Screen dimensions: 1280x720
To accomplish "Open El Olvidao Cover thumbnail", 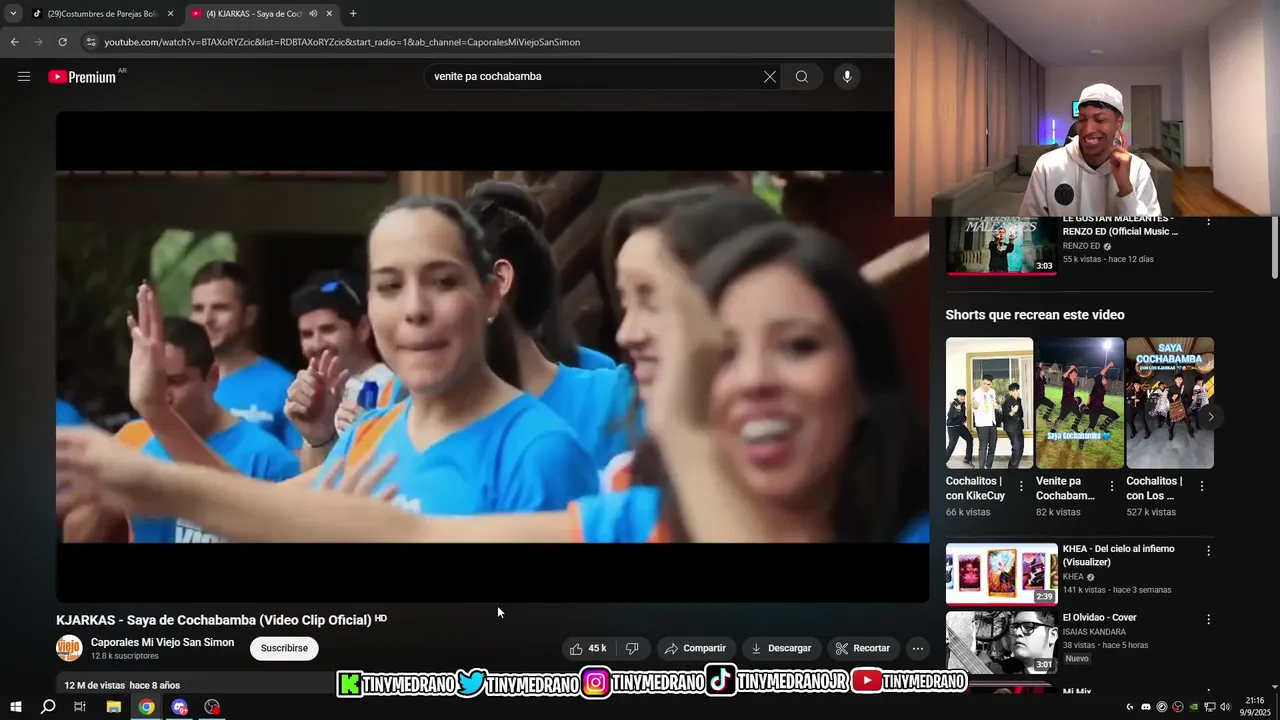I will (1001, 642).
